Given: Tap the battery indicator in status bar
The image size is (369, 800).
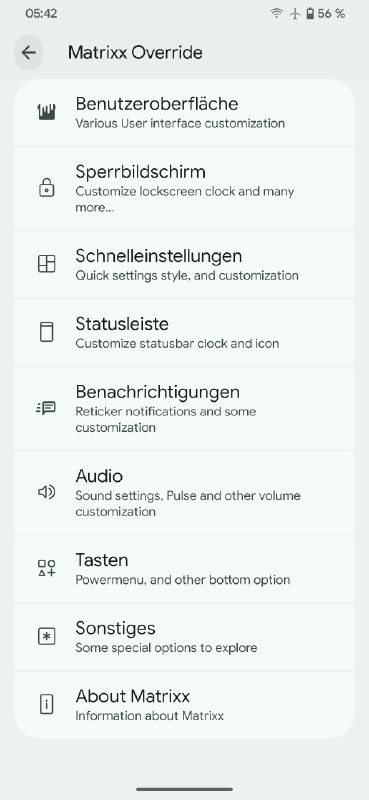Looking at the screenshot, I should [x=325, y=14].
